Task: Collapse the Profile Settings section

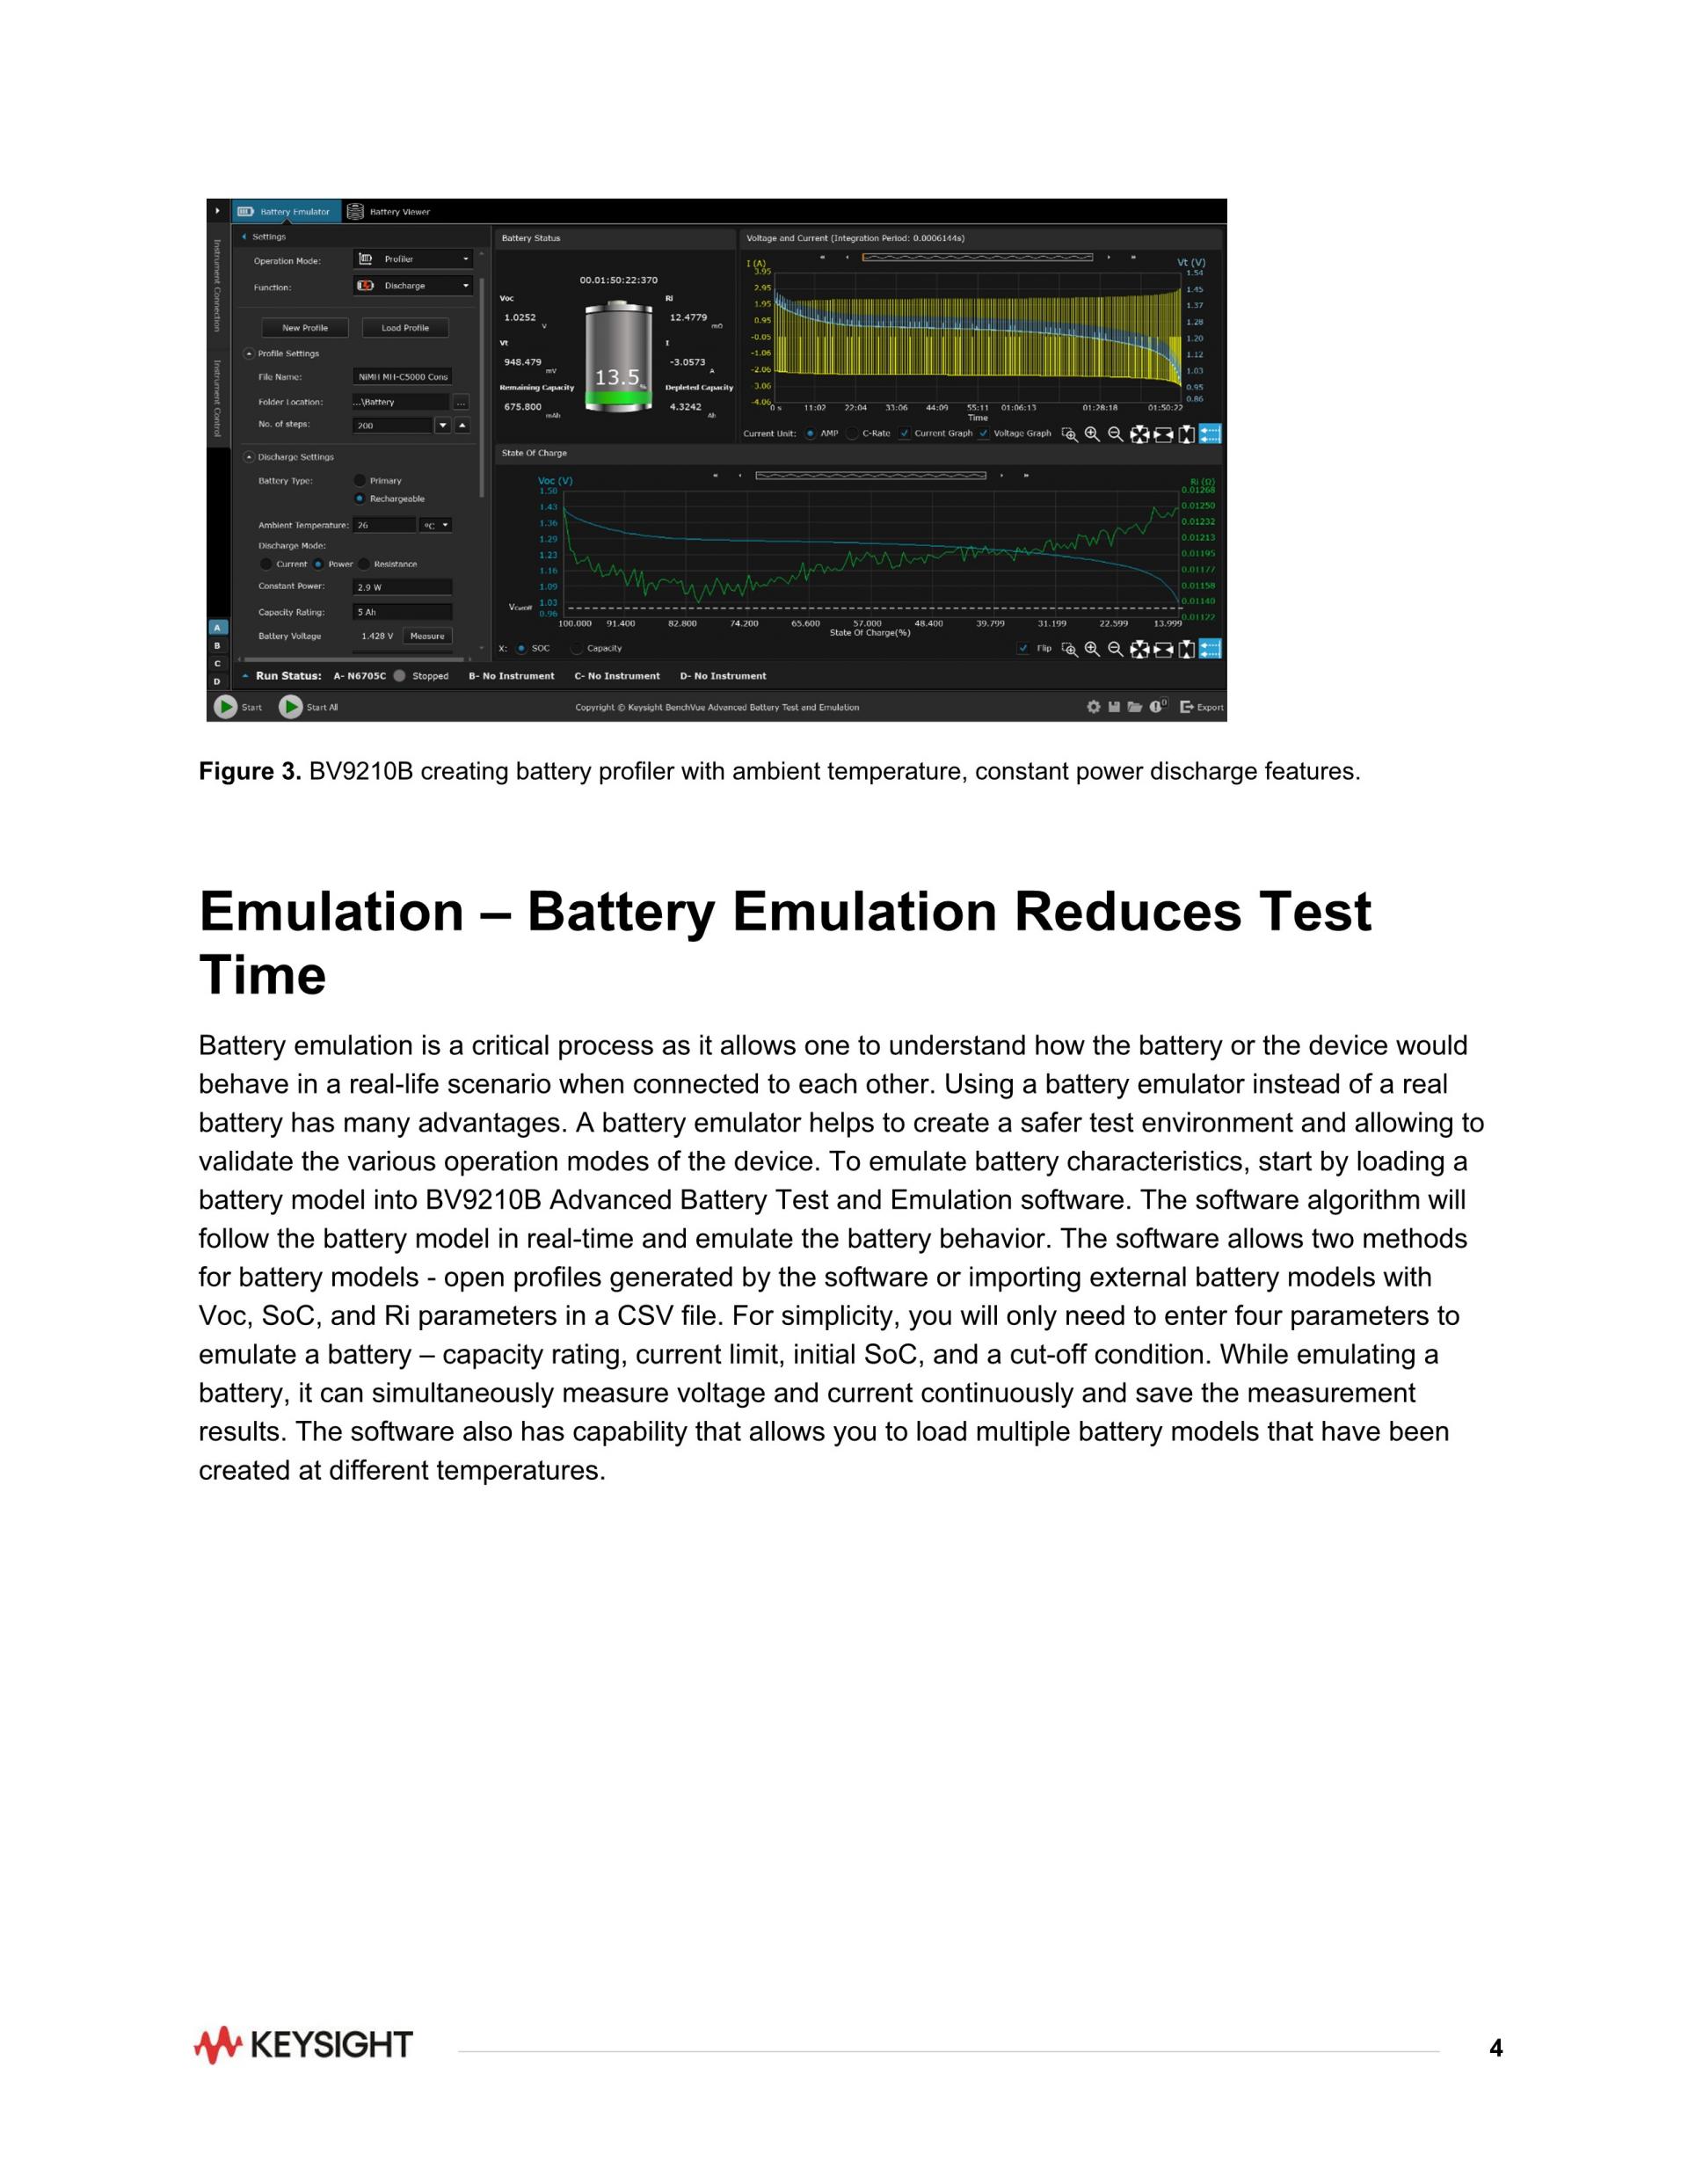Action: click(249, 354)
